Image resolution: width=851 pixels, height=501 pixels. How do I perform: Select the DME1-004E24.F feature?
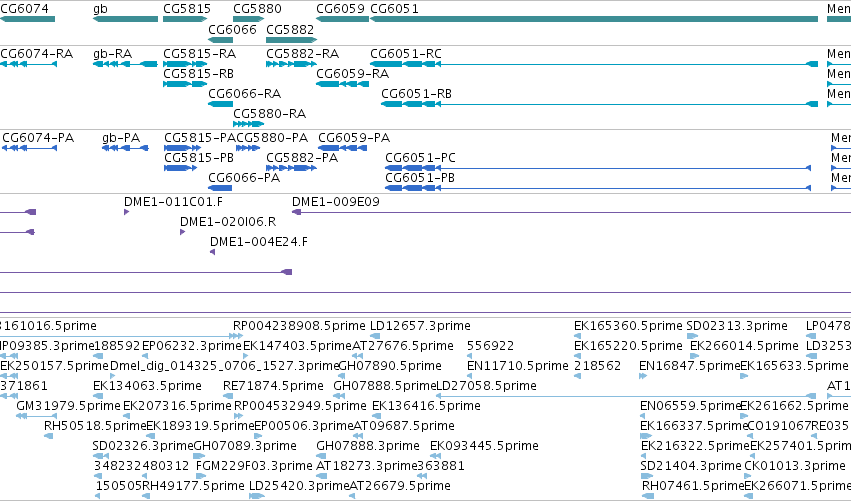point(212,252)
